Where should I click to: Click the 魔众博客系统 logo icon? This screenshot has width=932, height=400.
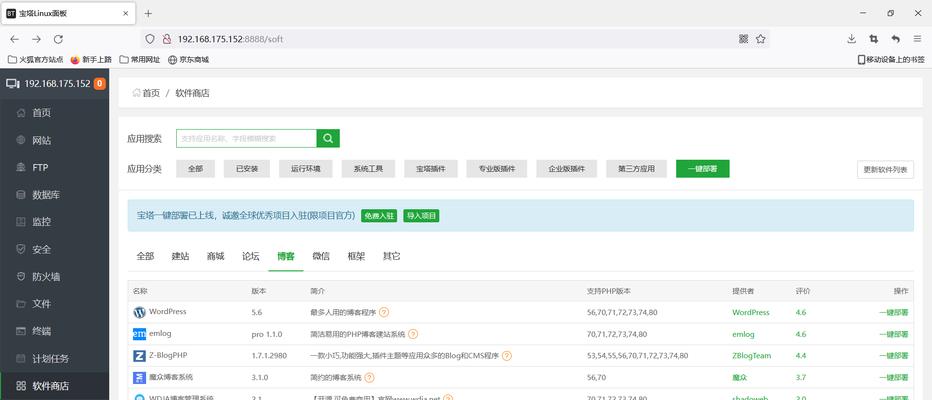pyautogui.click(x=140, y=377)
